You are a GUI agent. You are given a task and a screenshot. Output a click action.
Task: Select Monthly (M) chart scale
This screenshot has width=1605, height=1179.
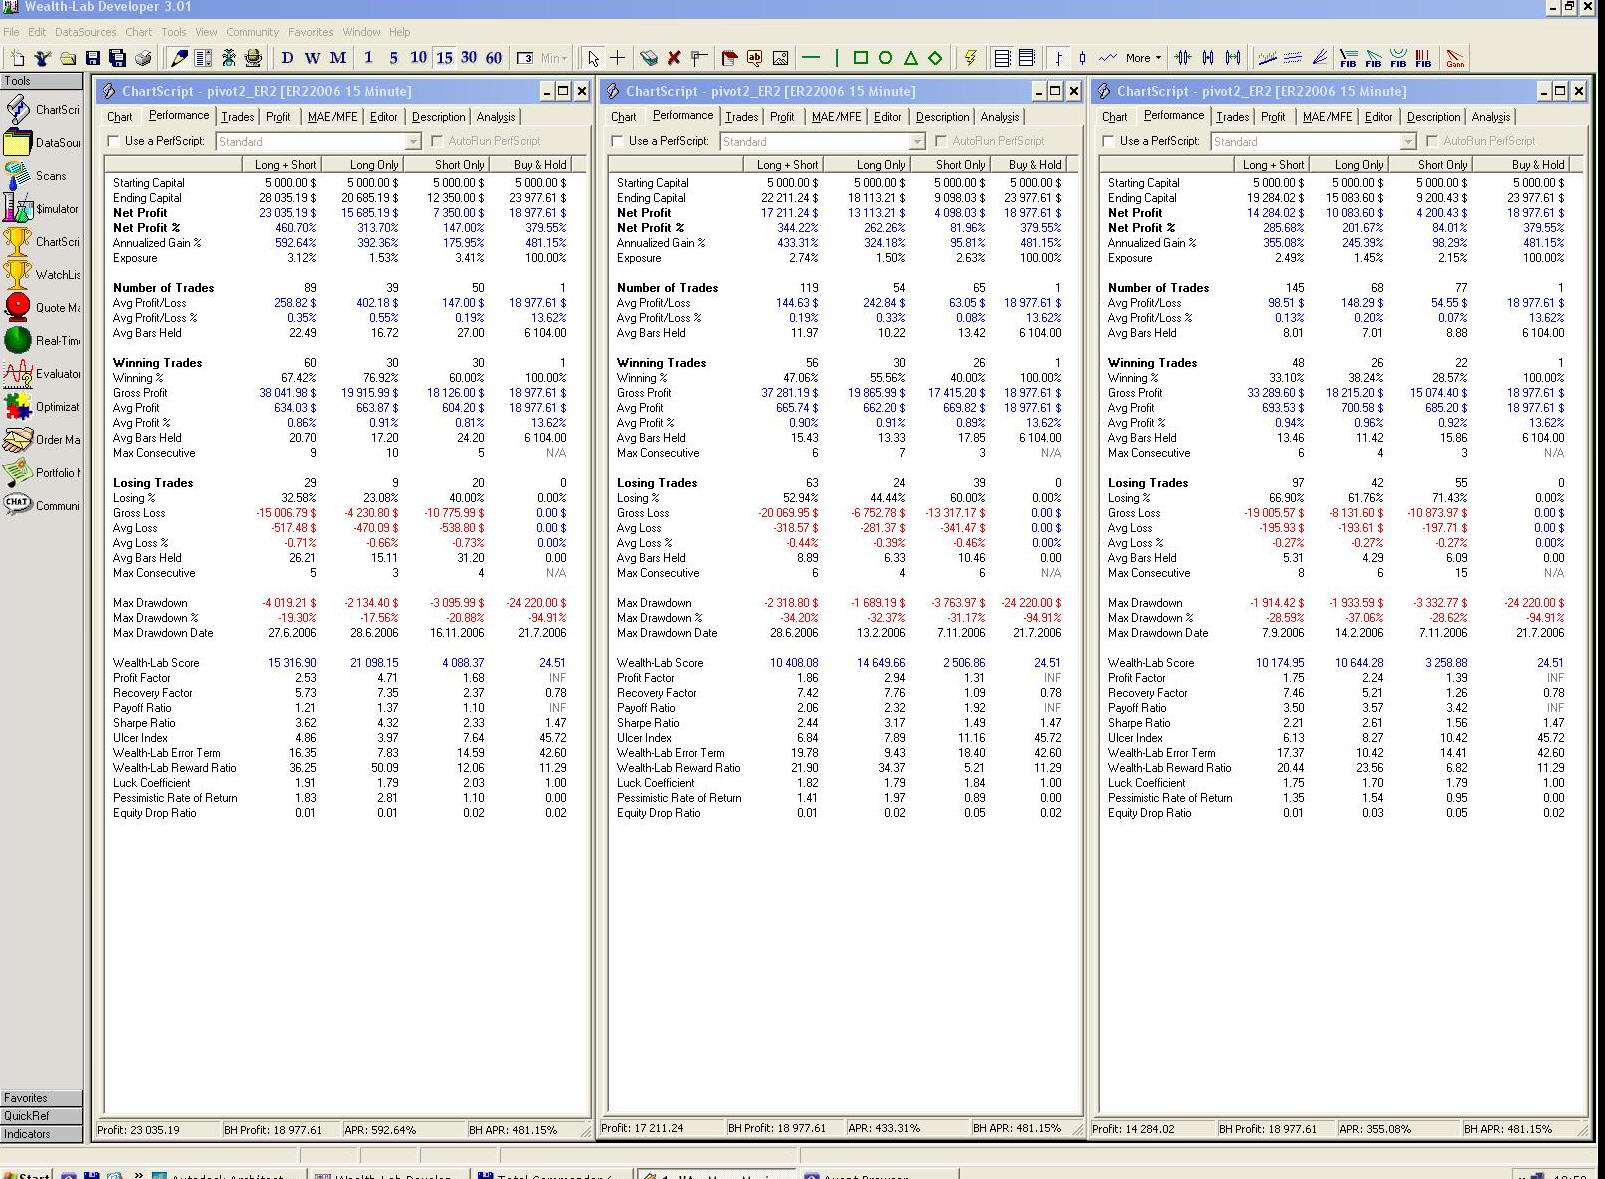tap(338, 58)
